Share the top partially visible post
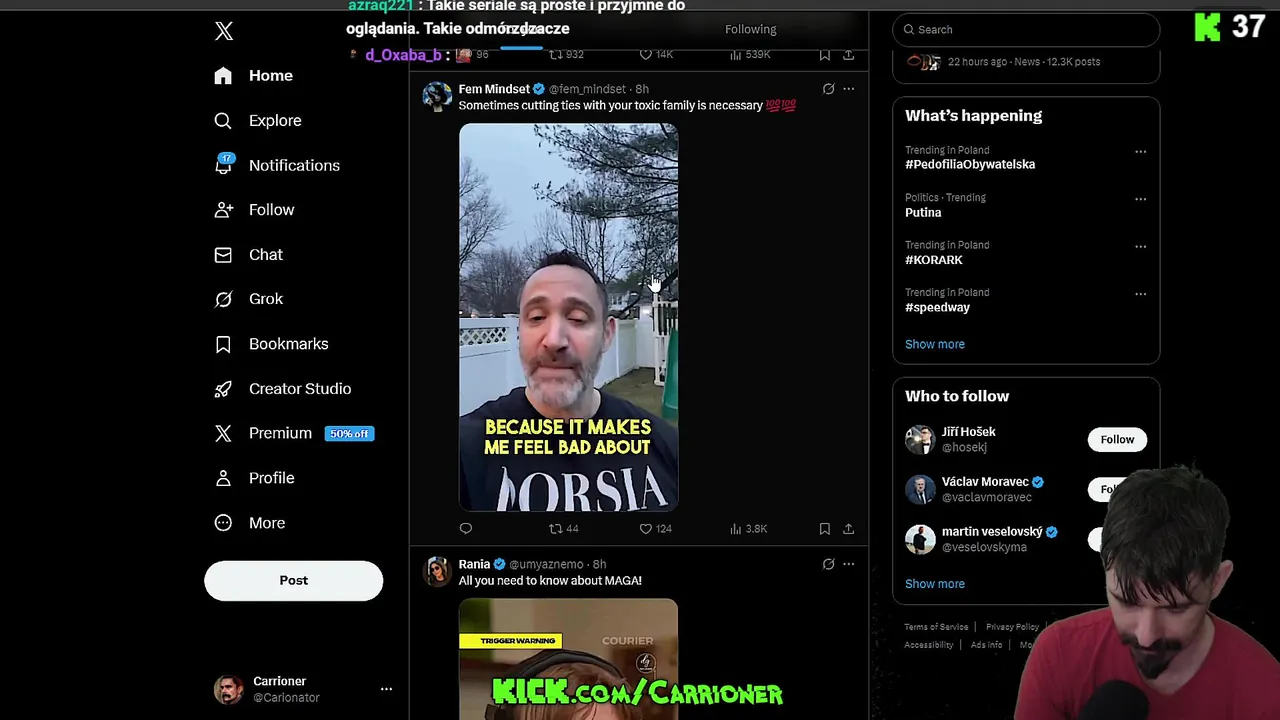 pos(848,55)
